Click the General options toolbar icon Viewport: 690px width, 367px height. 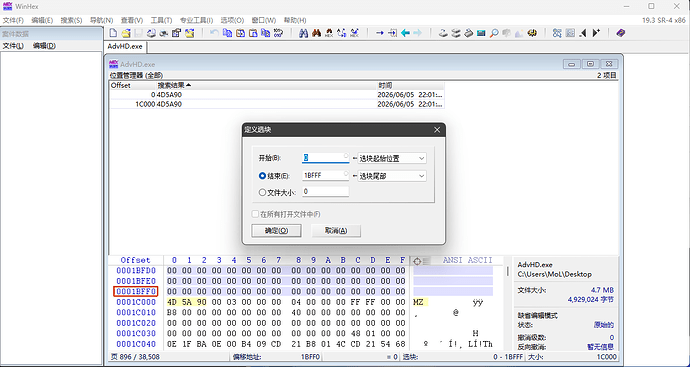tap(532, 33)
